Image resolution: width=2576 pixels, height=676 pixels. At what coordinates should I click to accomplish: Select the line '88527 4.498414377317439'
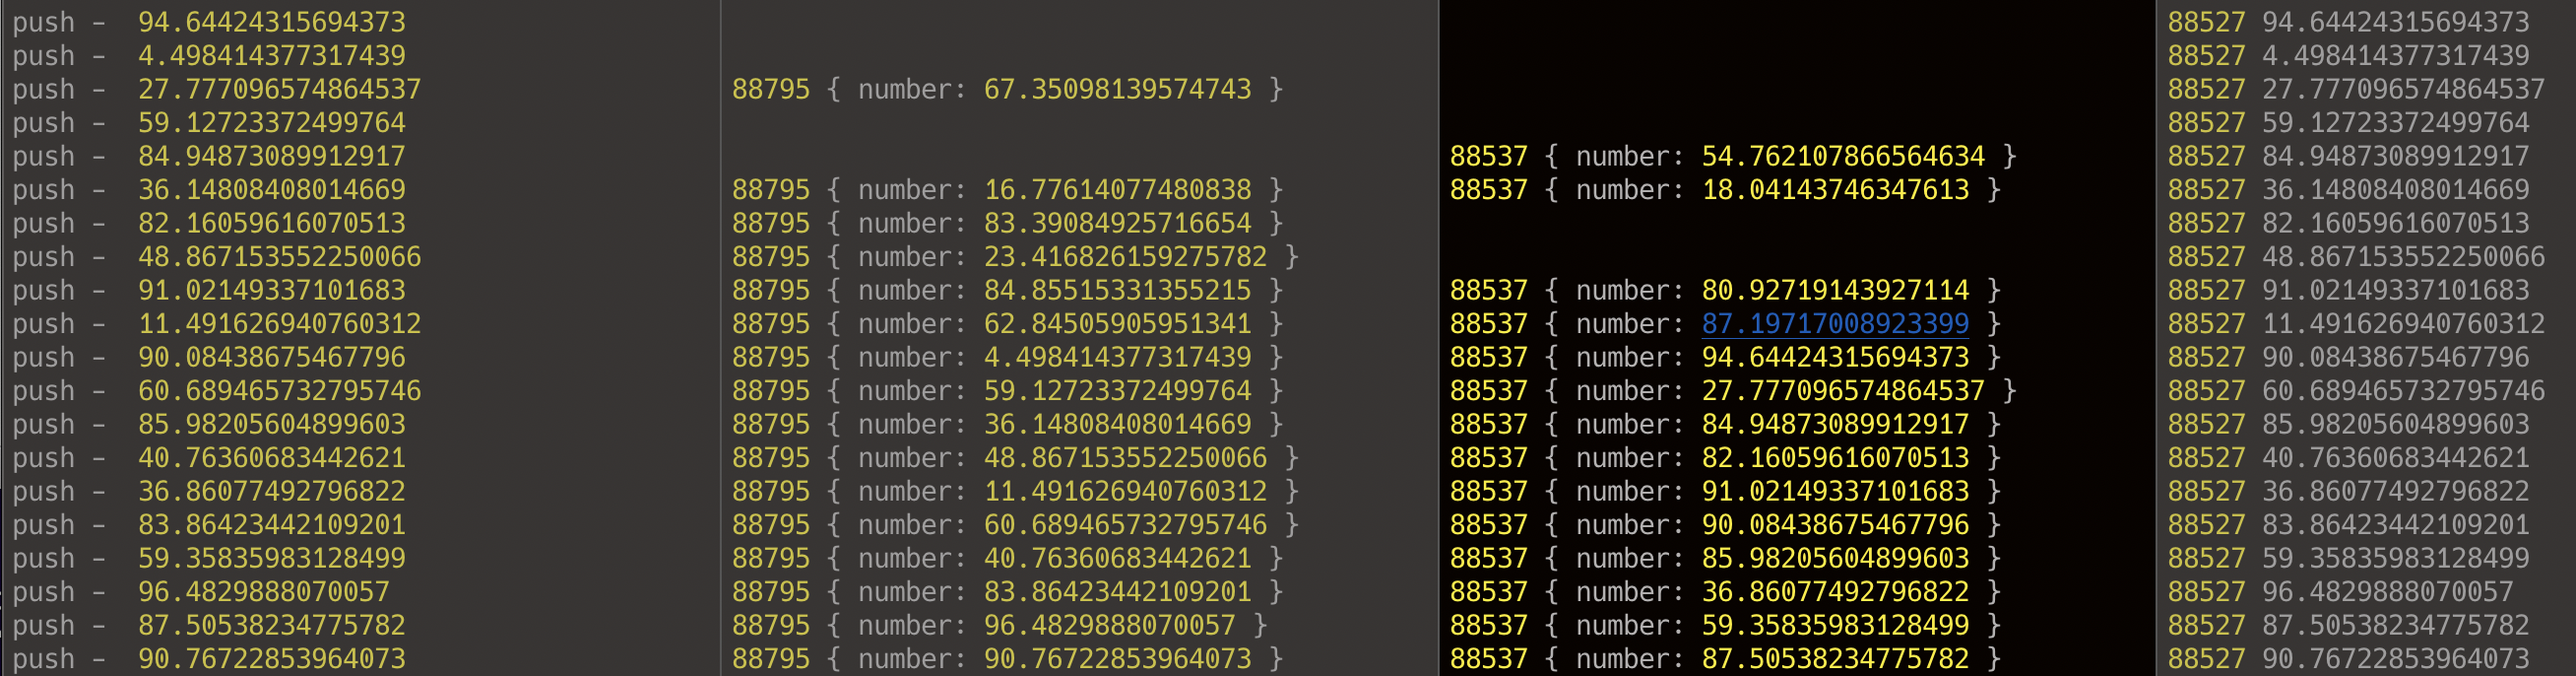click(2349, 56)
